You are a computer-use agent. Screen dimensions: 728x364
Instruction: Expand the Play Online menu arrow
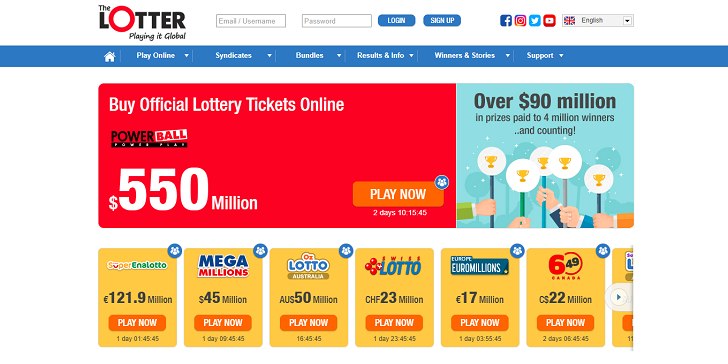186,56
